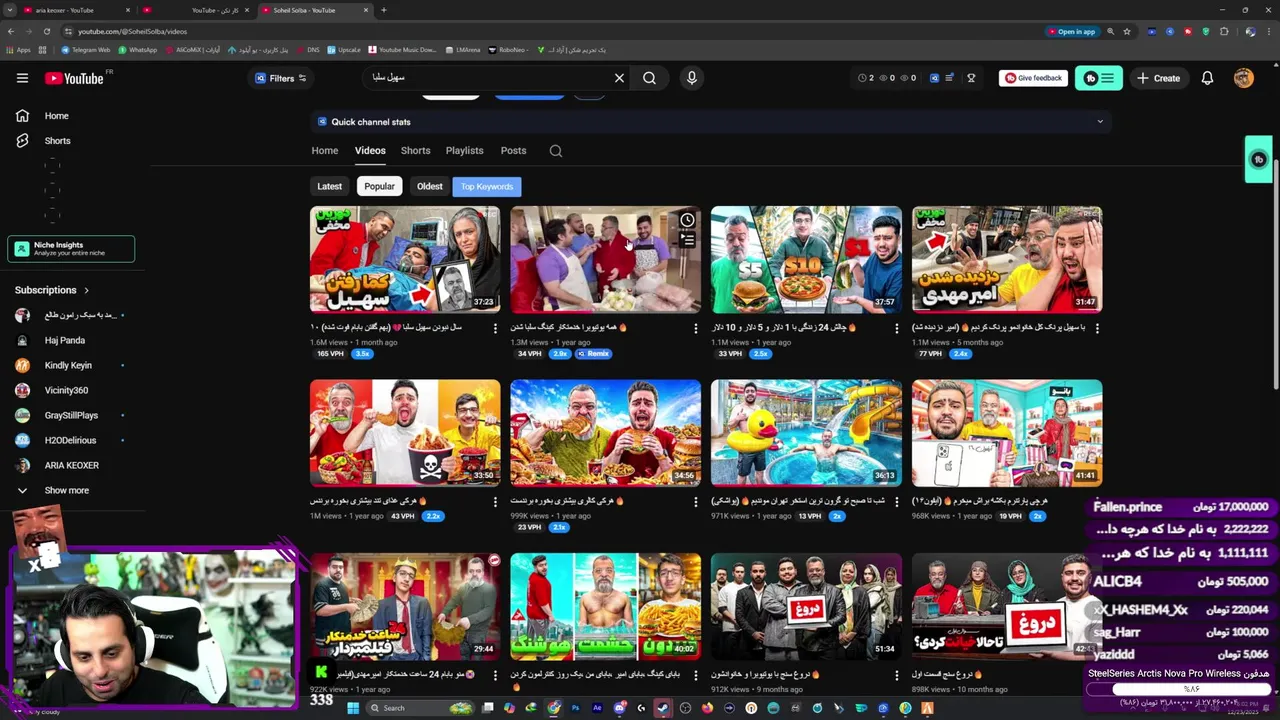
Task: Open the Windows Start button
Action: click(352, 708)
